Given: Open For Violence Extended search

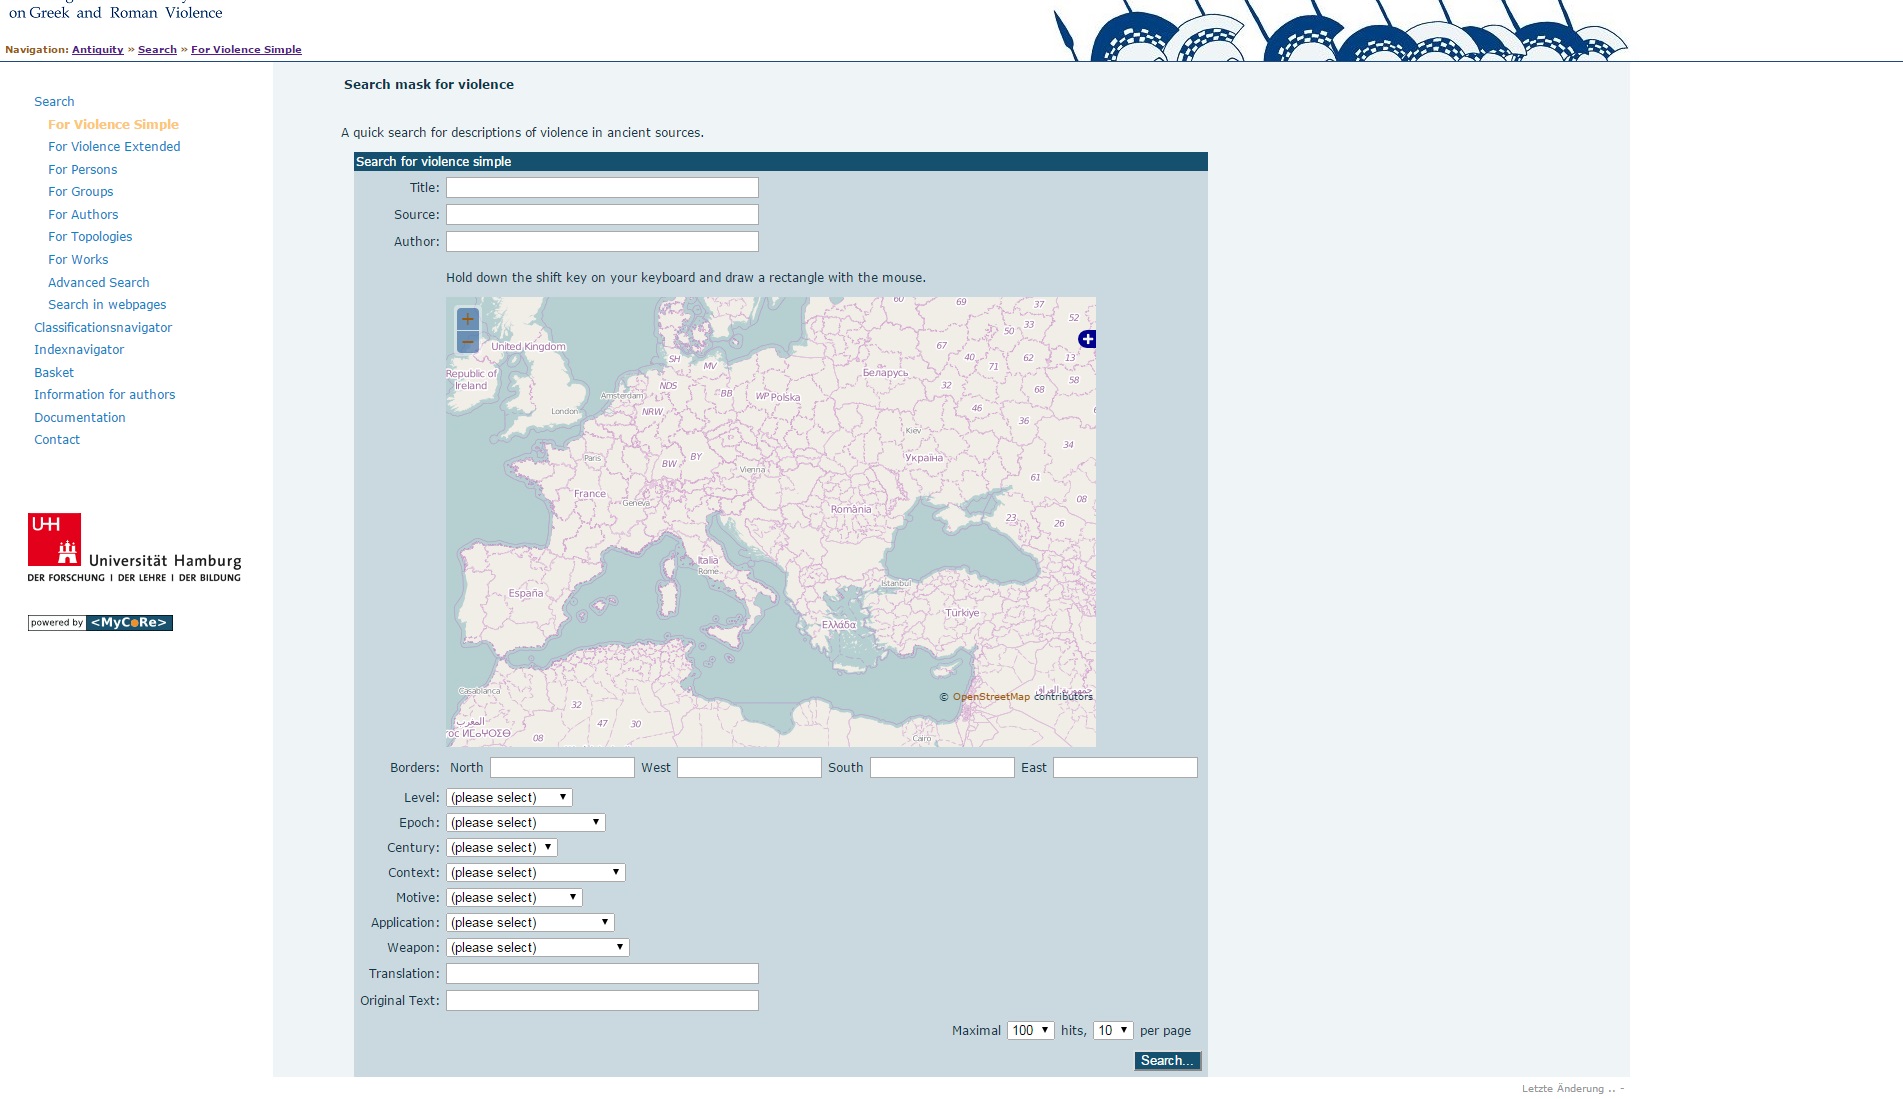Looking at the screenshot, I should coord(114,147).
